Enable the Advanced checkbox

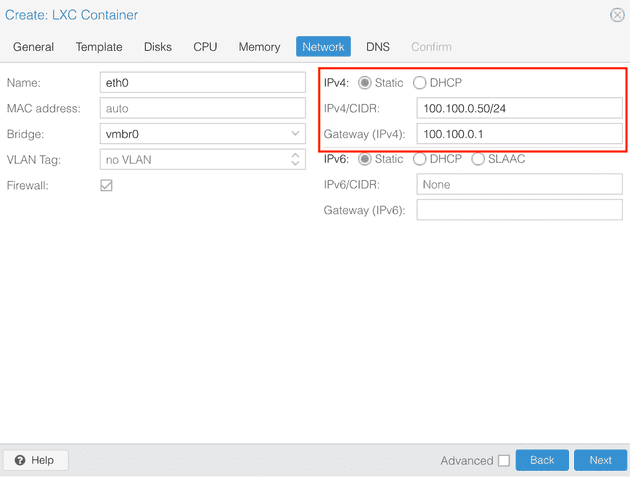pos(504,461)
